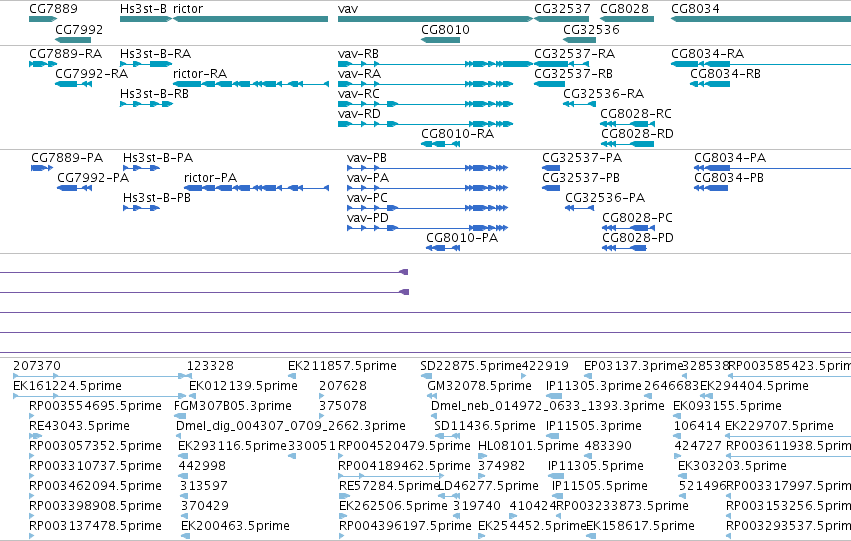Click the CG7992 gene label
851x541 pixels.
click(79, 29)
